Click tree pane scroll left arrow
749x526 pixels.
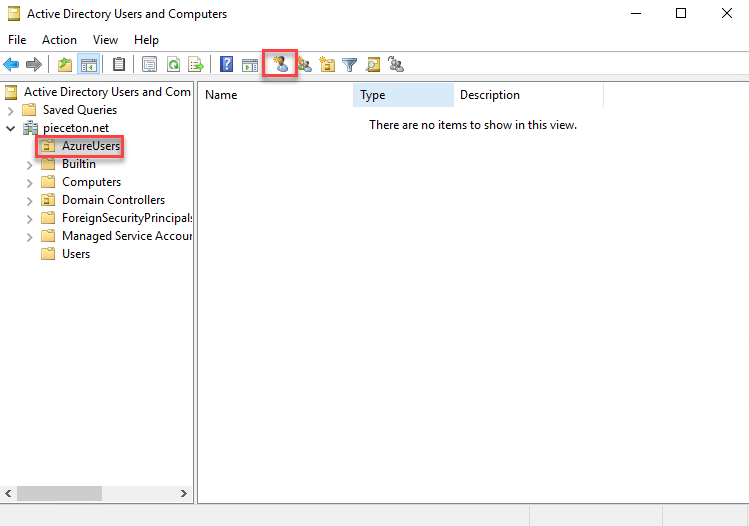coord(8,493)
